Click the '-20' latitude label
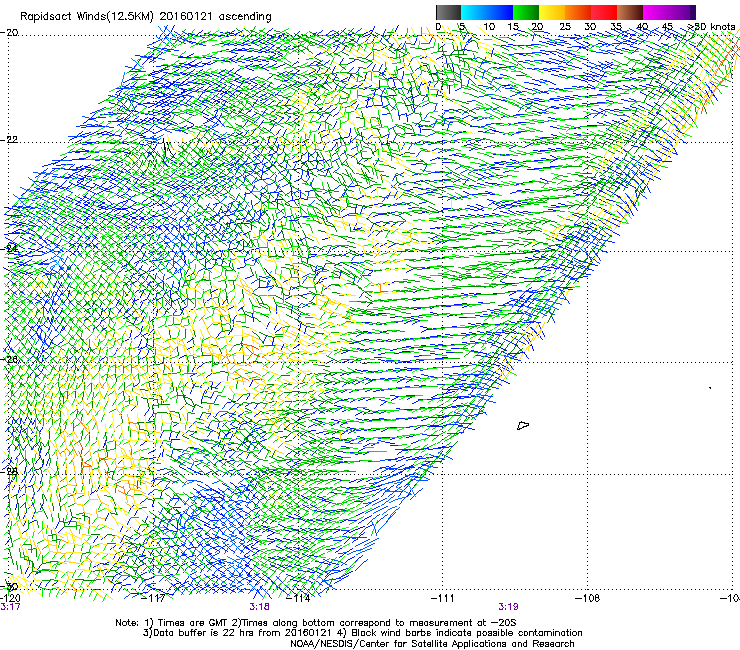This screenshot has width=740, height=650. (9, 33)
